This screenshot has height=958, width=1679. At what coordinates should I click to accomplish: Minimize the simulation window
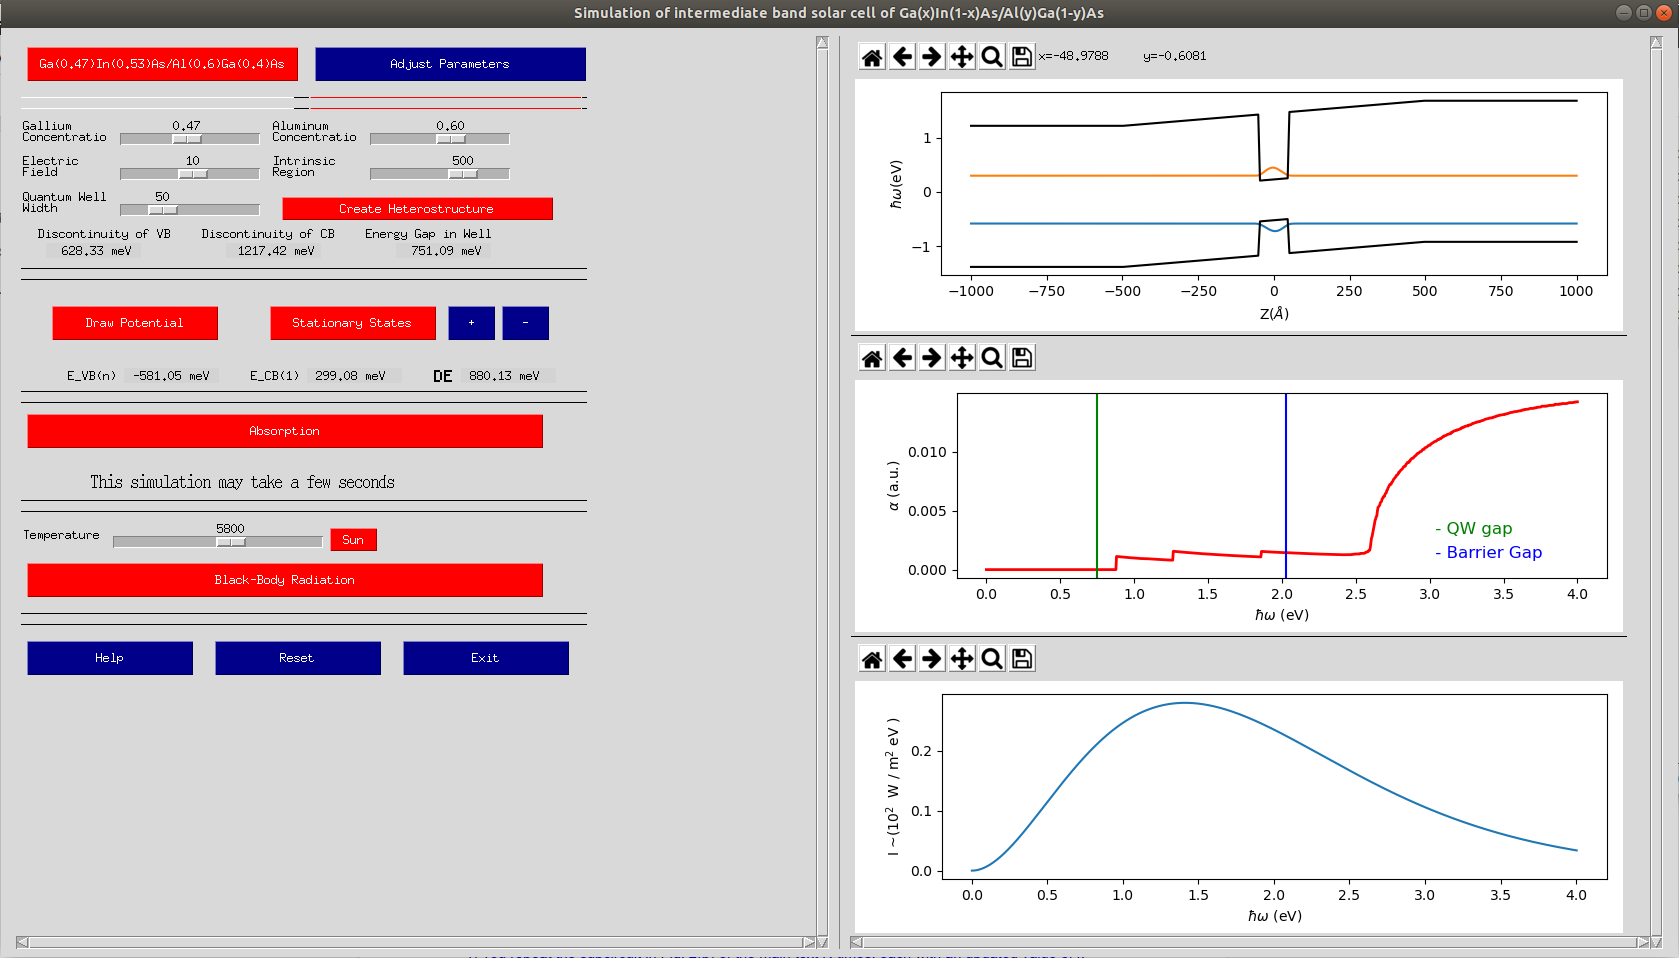tap(1624, 13)
